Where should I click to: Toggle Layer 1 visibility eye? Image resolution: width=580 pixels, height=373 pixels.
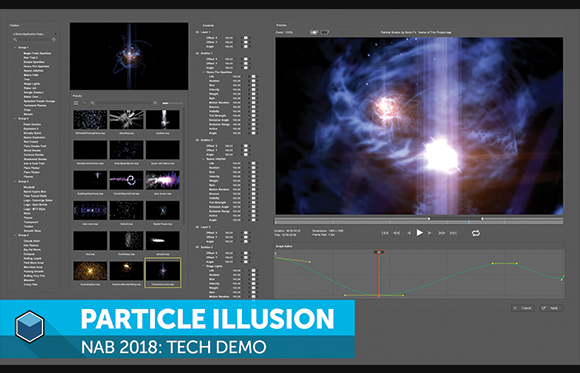pyautogui.click(x=197, y=33)
